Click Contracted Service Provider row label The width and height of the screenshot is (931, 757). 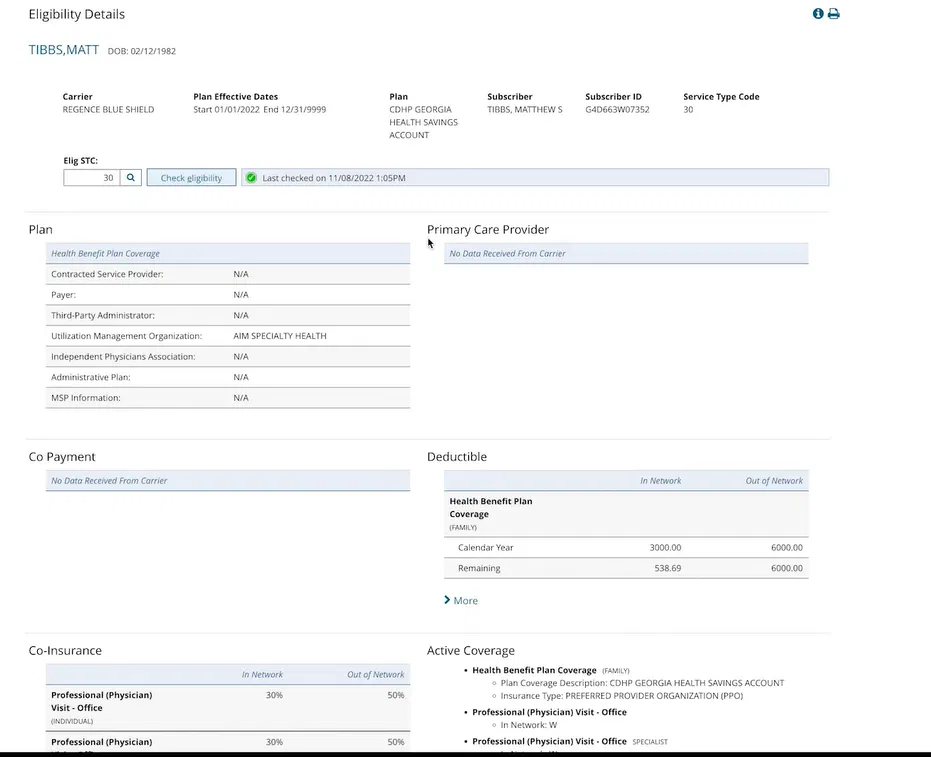click(107, 274)
